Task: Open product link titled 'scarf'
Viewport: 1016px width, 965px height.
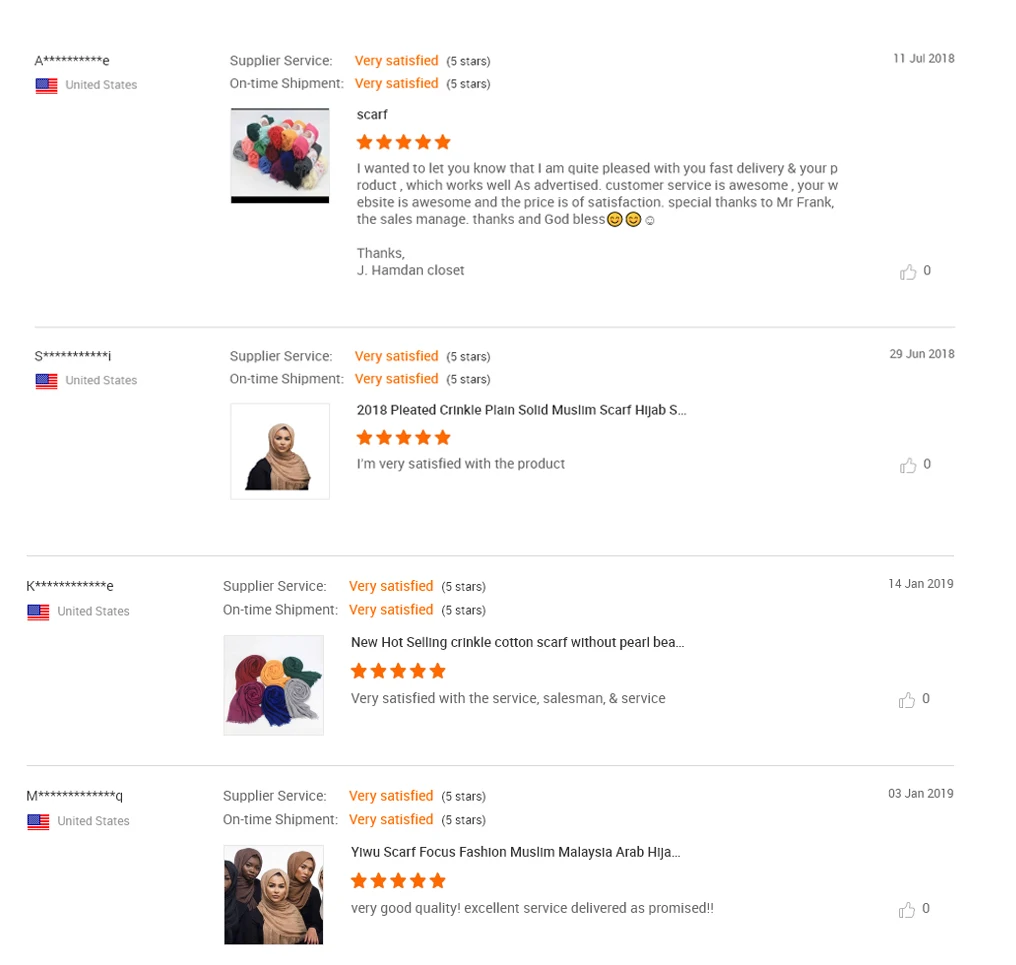Action: coord(372,115)
